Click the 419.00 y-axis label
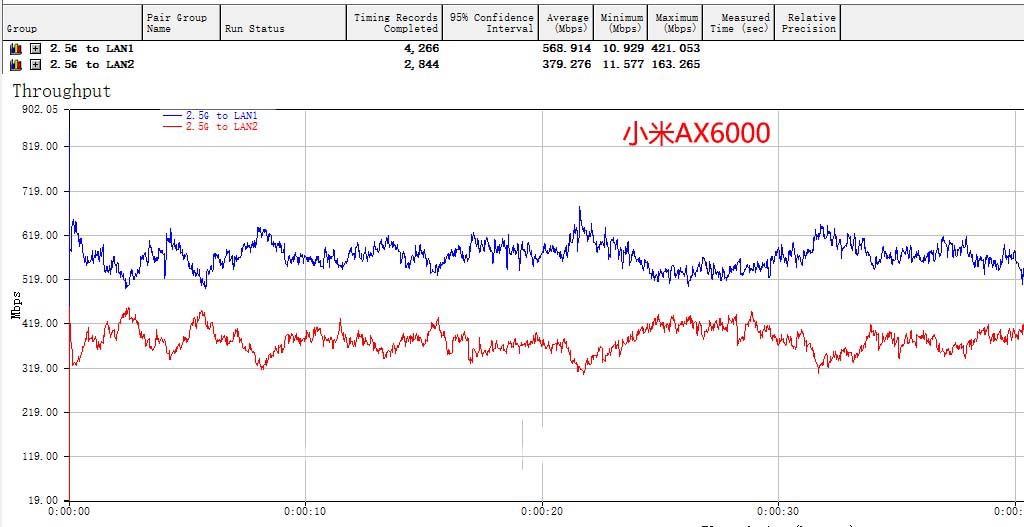 point(40,324)
